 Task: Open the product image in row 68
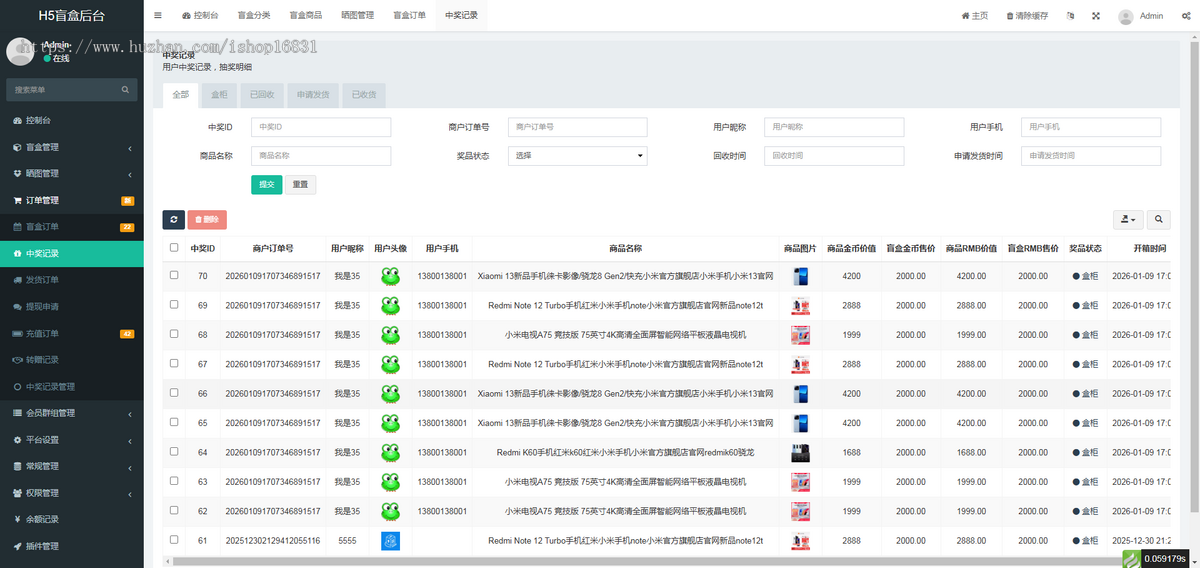(x=800, y=335)
